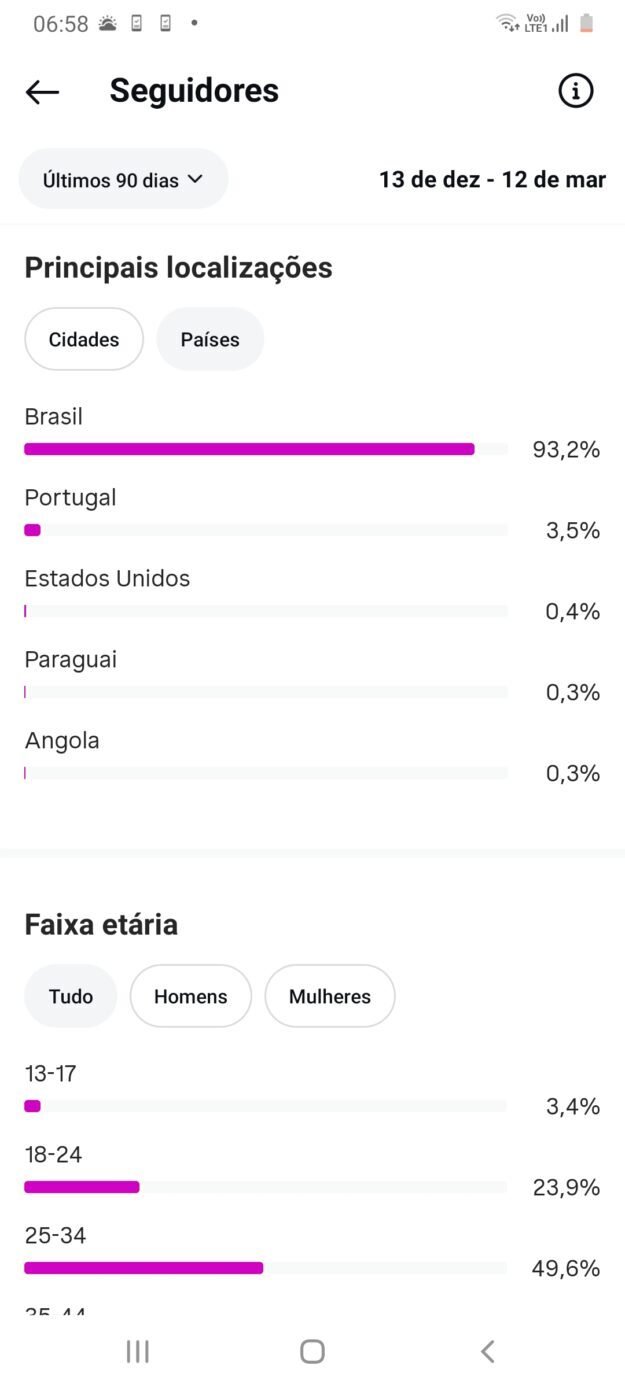Tap the Android back navigation arrow

(487, 1351)
